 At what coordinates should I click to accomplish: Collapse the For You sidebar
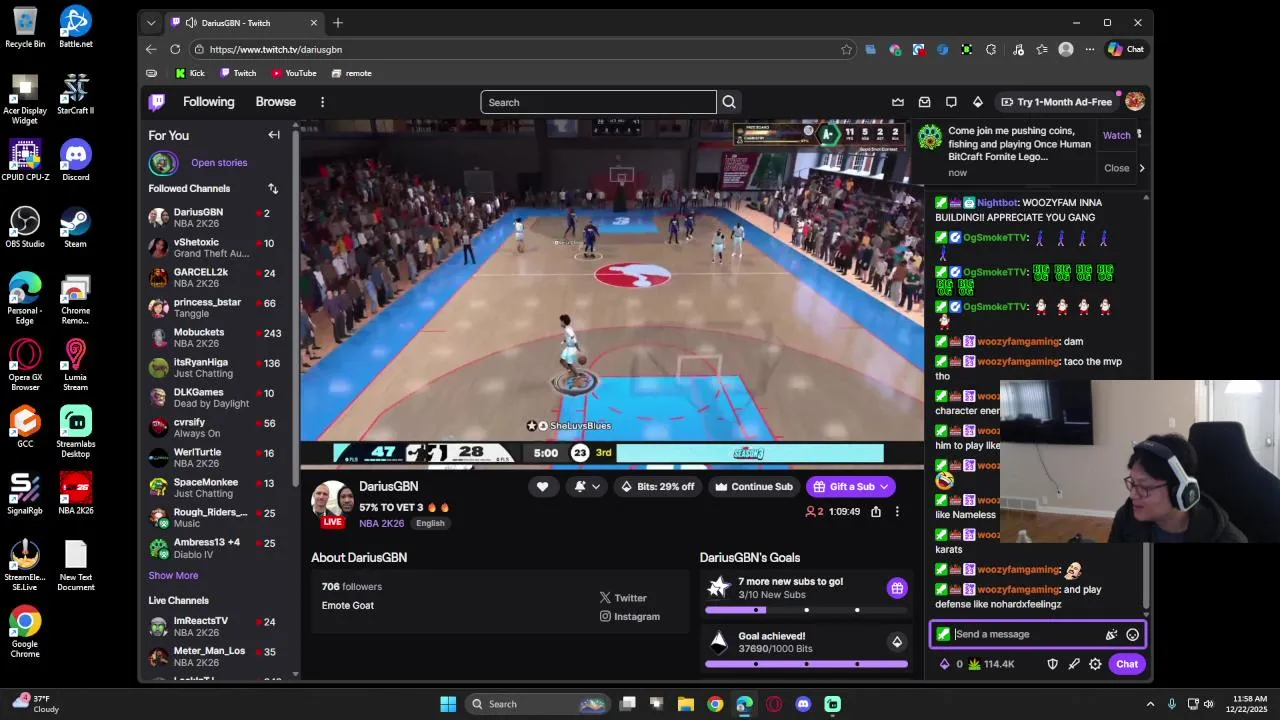[274, 135]
